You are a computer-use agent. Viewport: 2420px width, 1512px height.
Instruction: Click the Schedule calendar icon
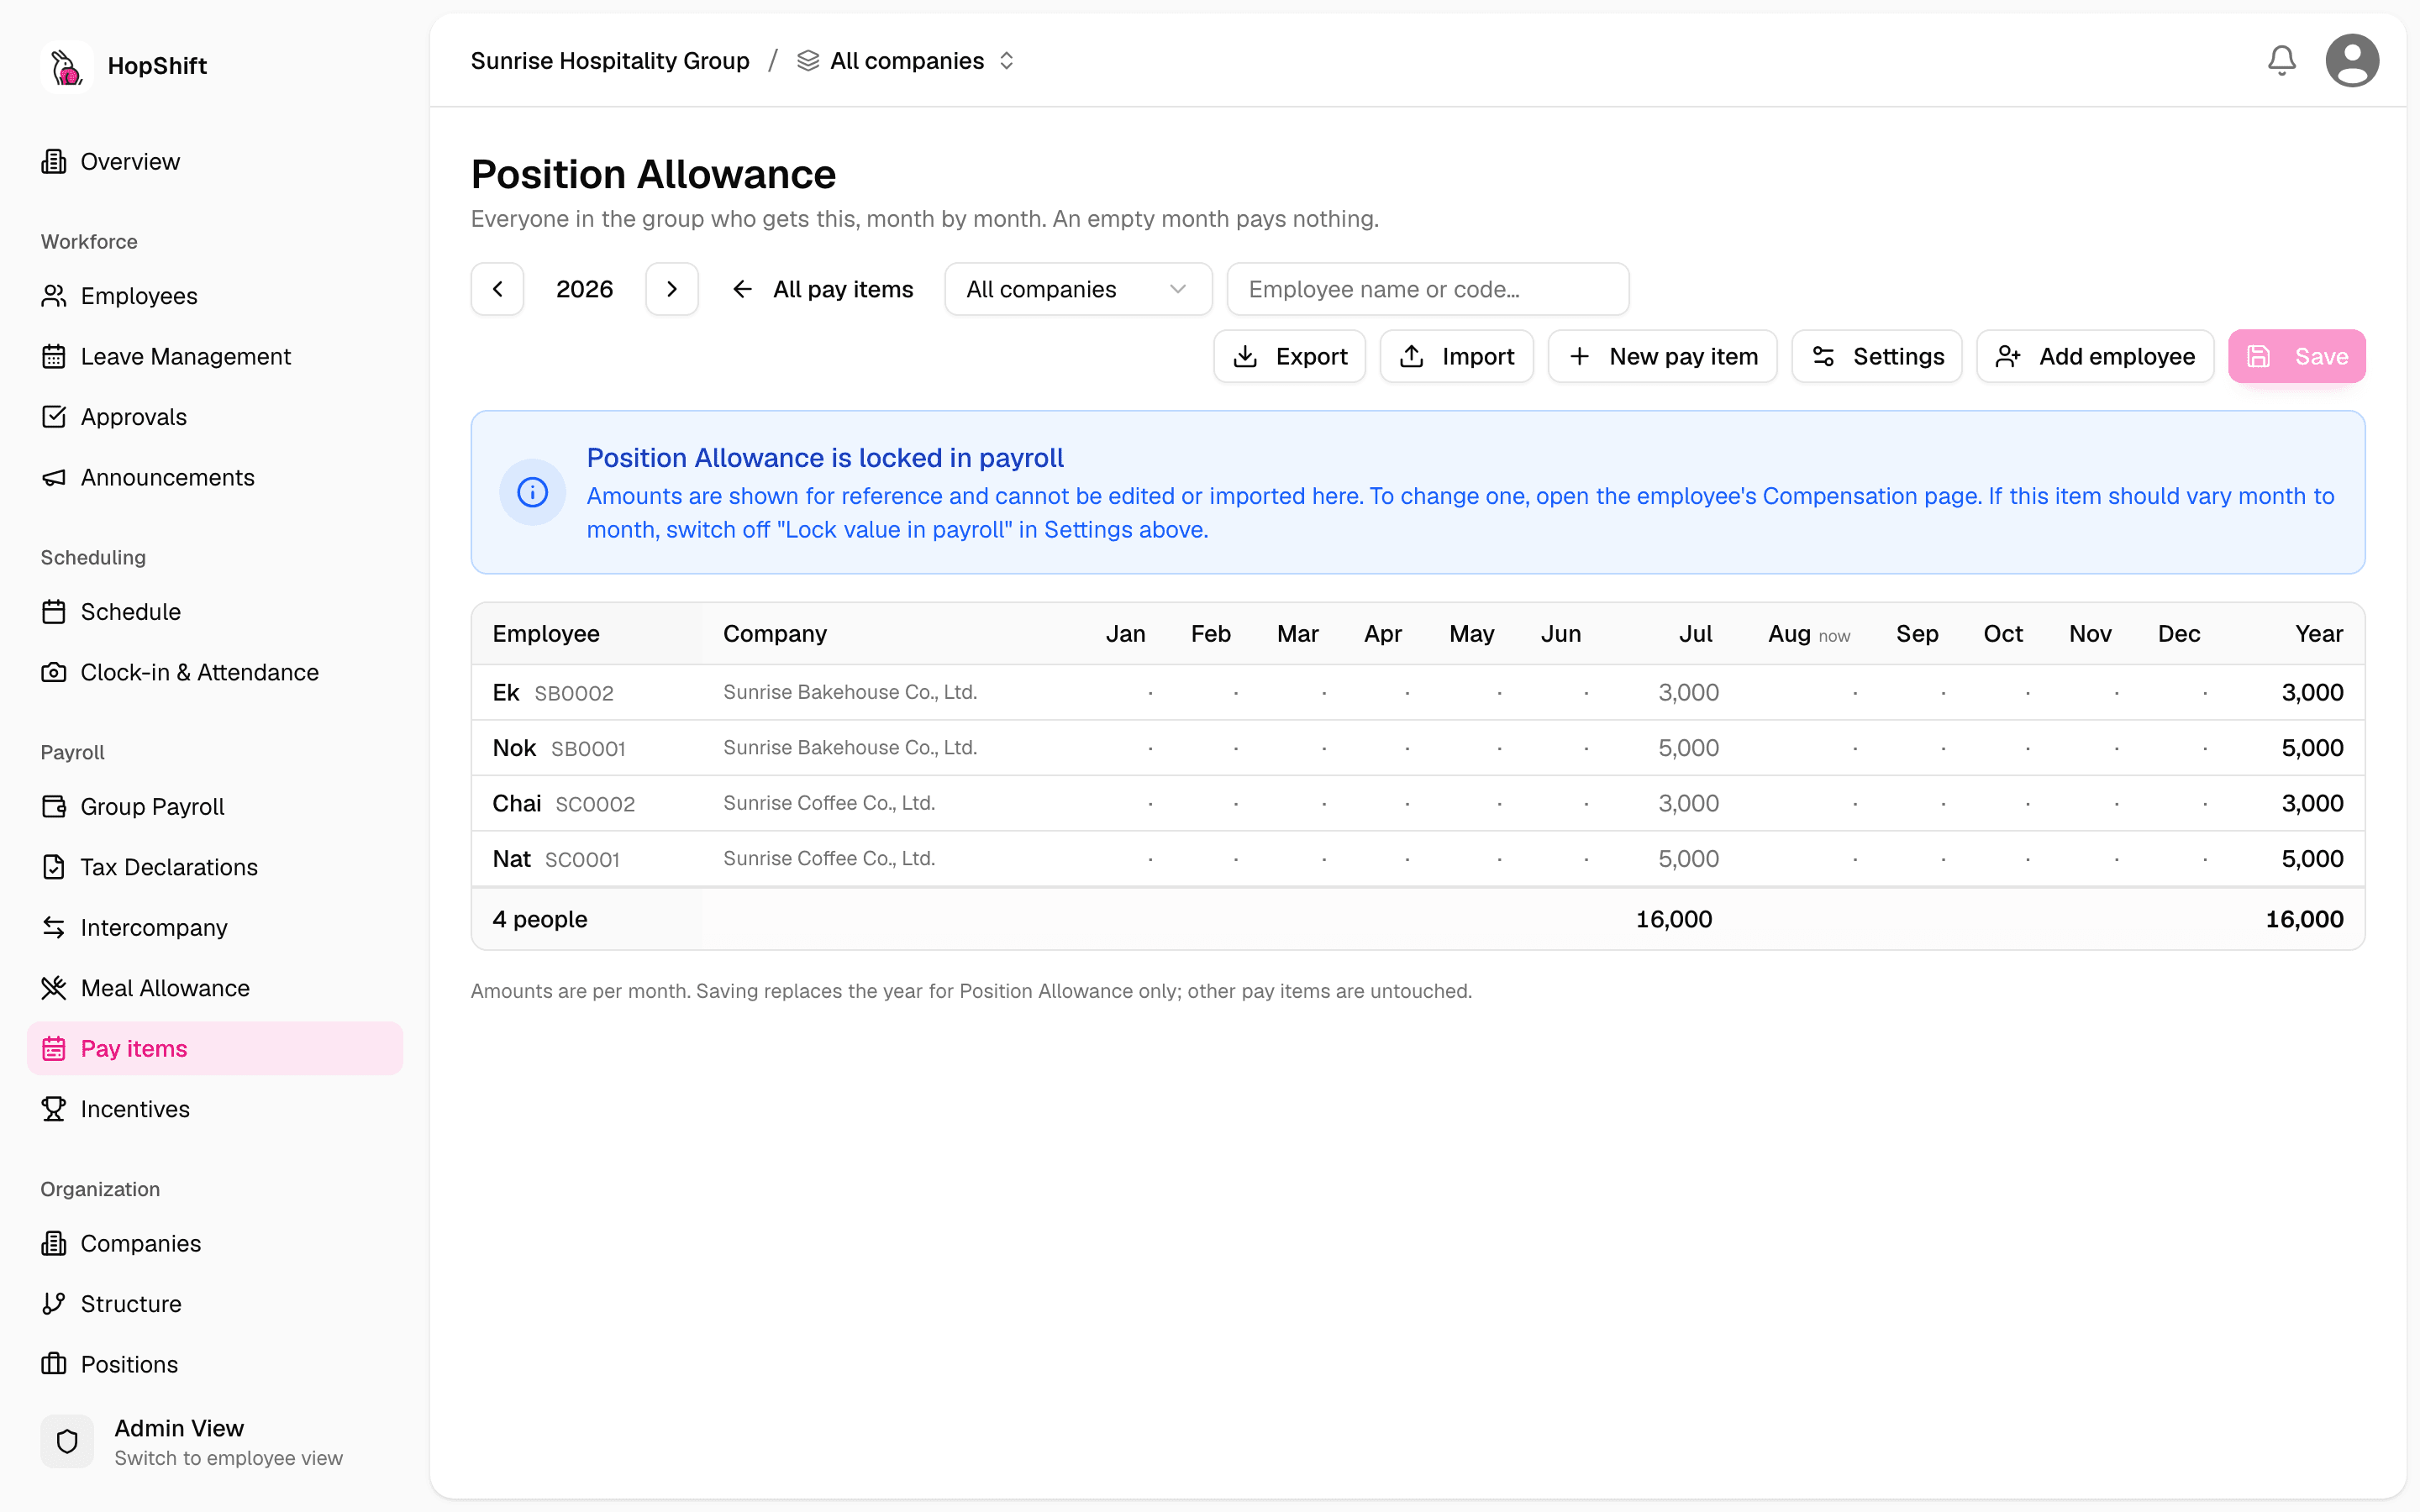pyautogui.click(x=54, y=612)
